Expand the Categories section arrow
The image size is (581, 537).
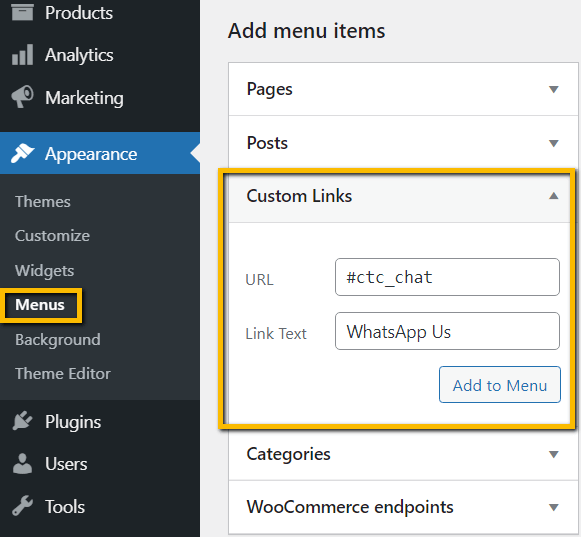(553, 454)
